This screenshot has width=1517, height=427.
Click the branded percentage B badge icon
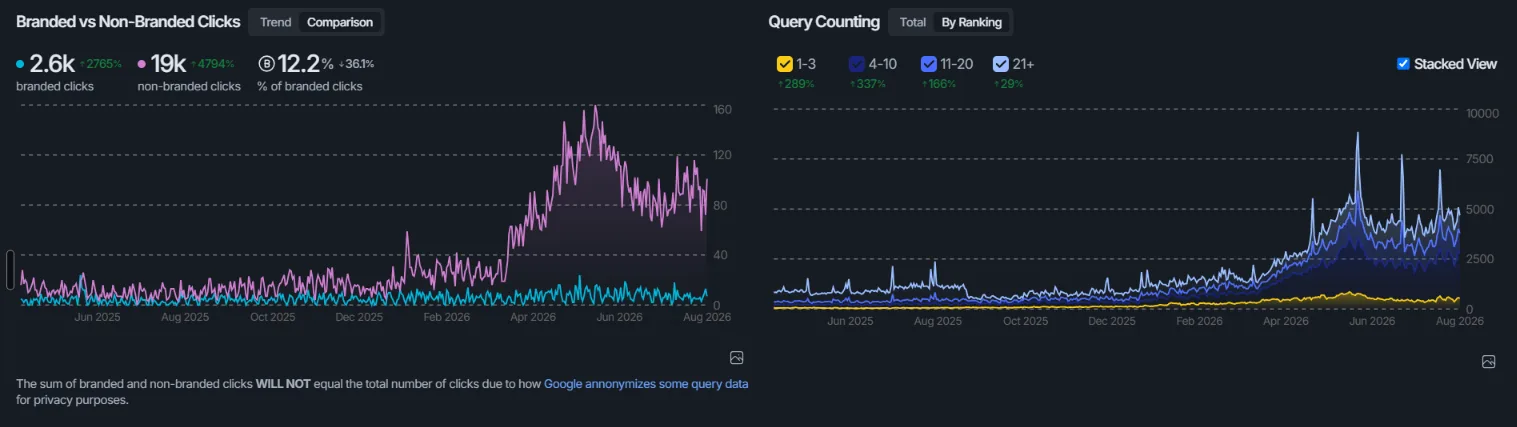coord(266,64)
